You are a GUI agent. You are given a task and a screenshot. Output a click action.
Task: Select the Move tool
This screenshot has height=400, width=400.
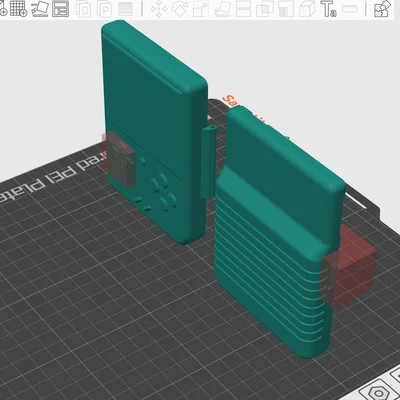pyautogui.click(x=159, y=9)
